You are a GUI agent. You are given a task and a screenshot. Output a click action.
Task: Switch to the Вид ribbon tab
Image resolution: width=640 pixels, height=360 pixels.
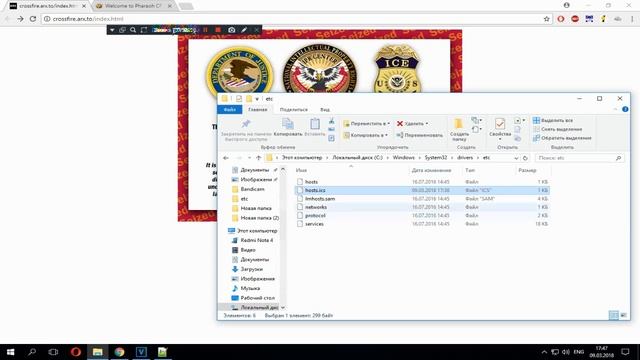pos(325,110)
